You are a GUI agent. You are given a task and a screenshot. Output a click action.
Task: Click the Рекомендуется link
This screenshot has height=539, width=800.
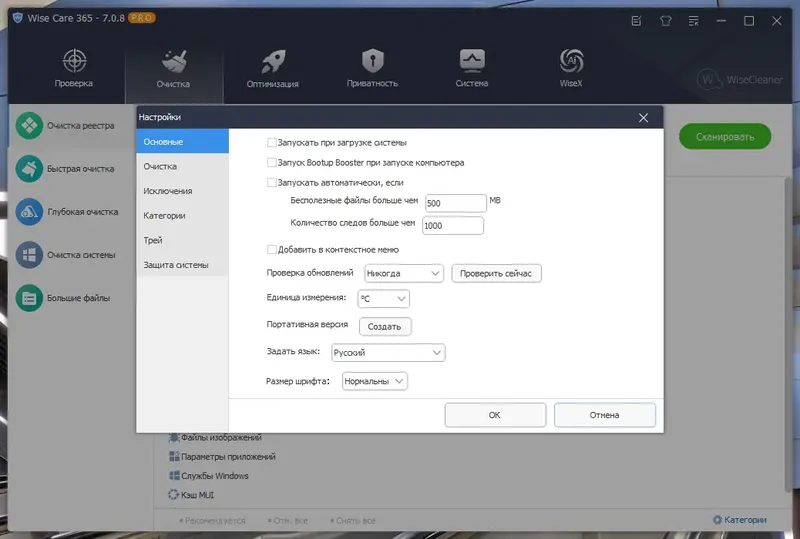[215, 521]
